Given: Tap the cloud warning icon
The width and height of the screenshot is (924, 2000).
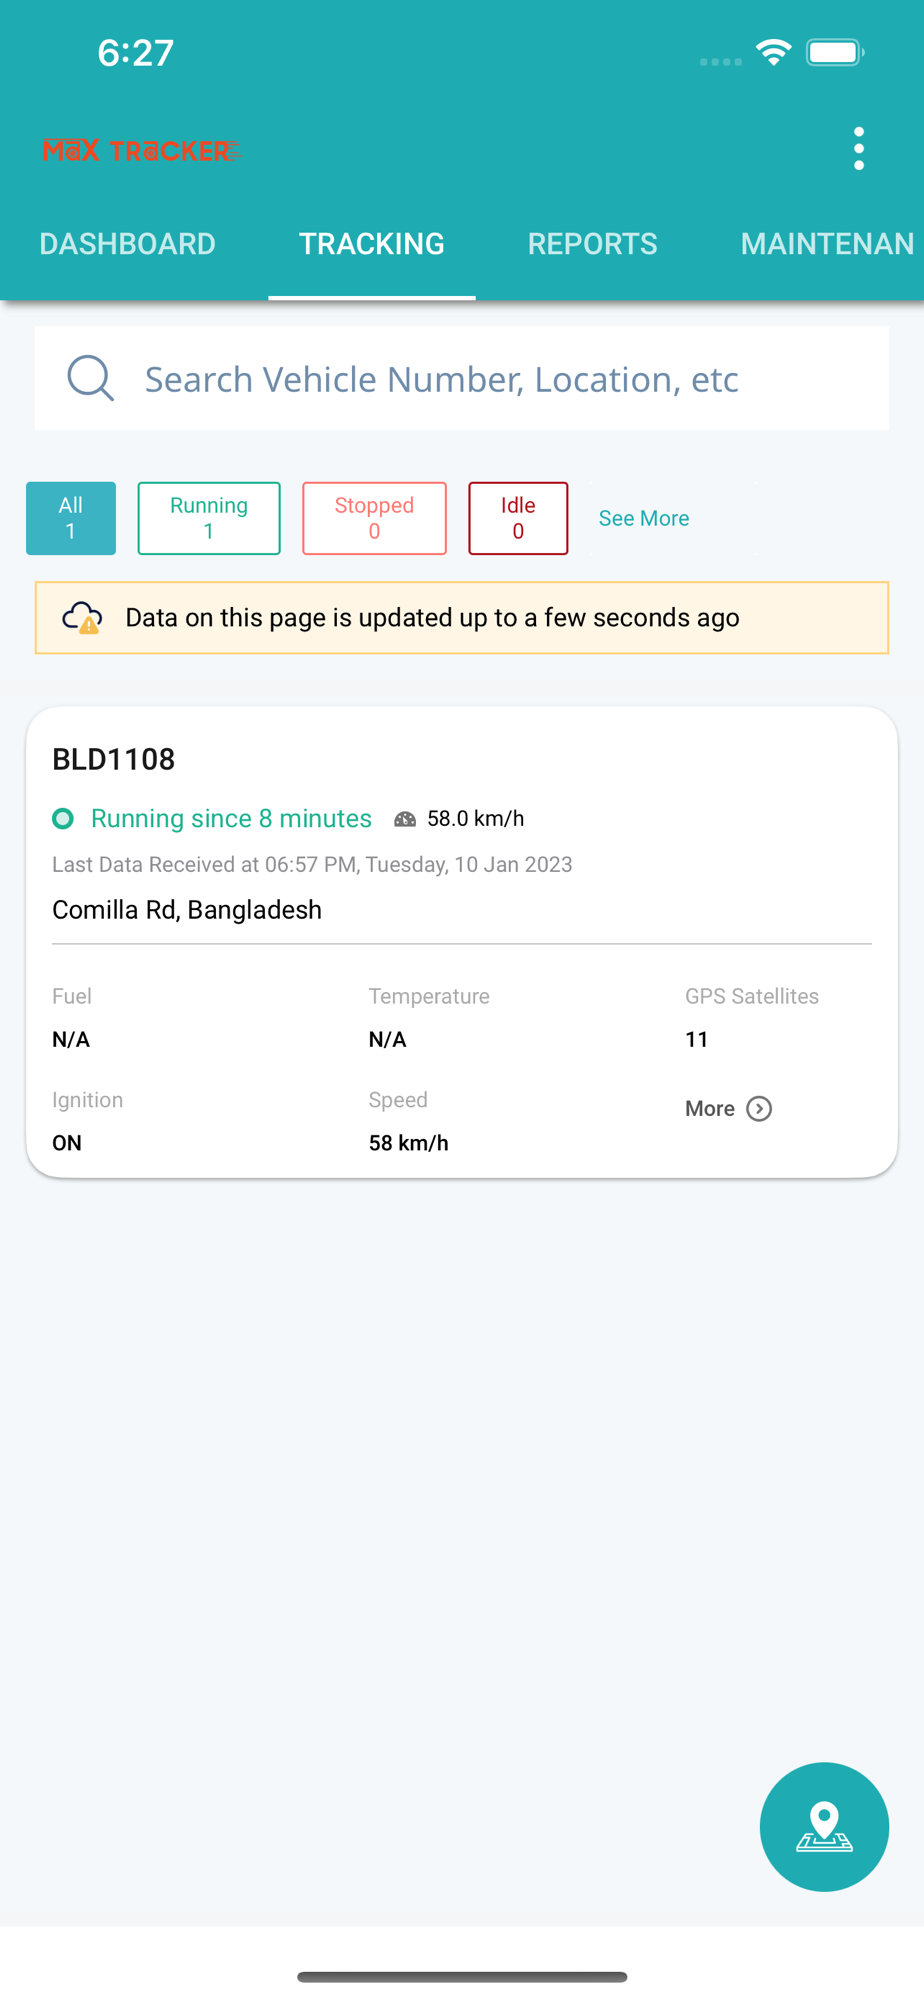Looking at the screenshot, I should point(82,618).
